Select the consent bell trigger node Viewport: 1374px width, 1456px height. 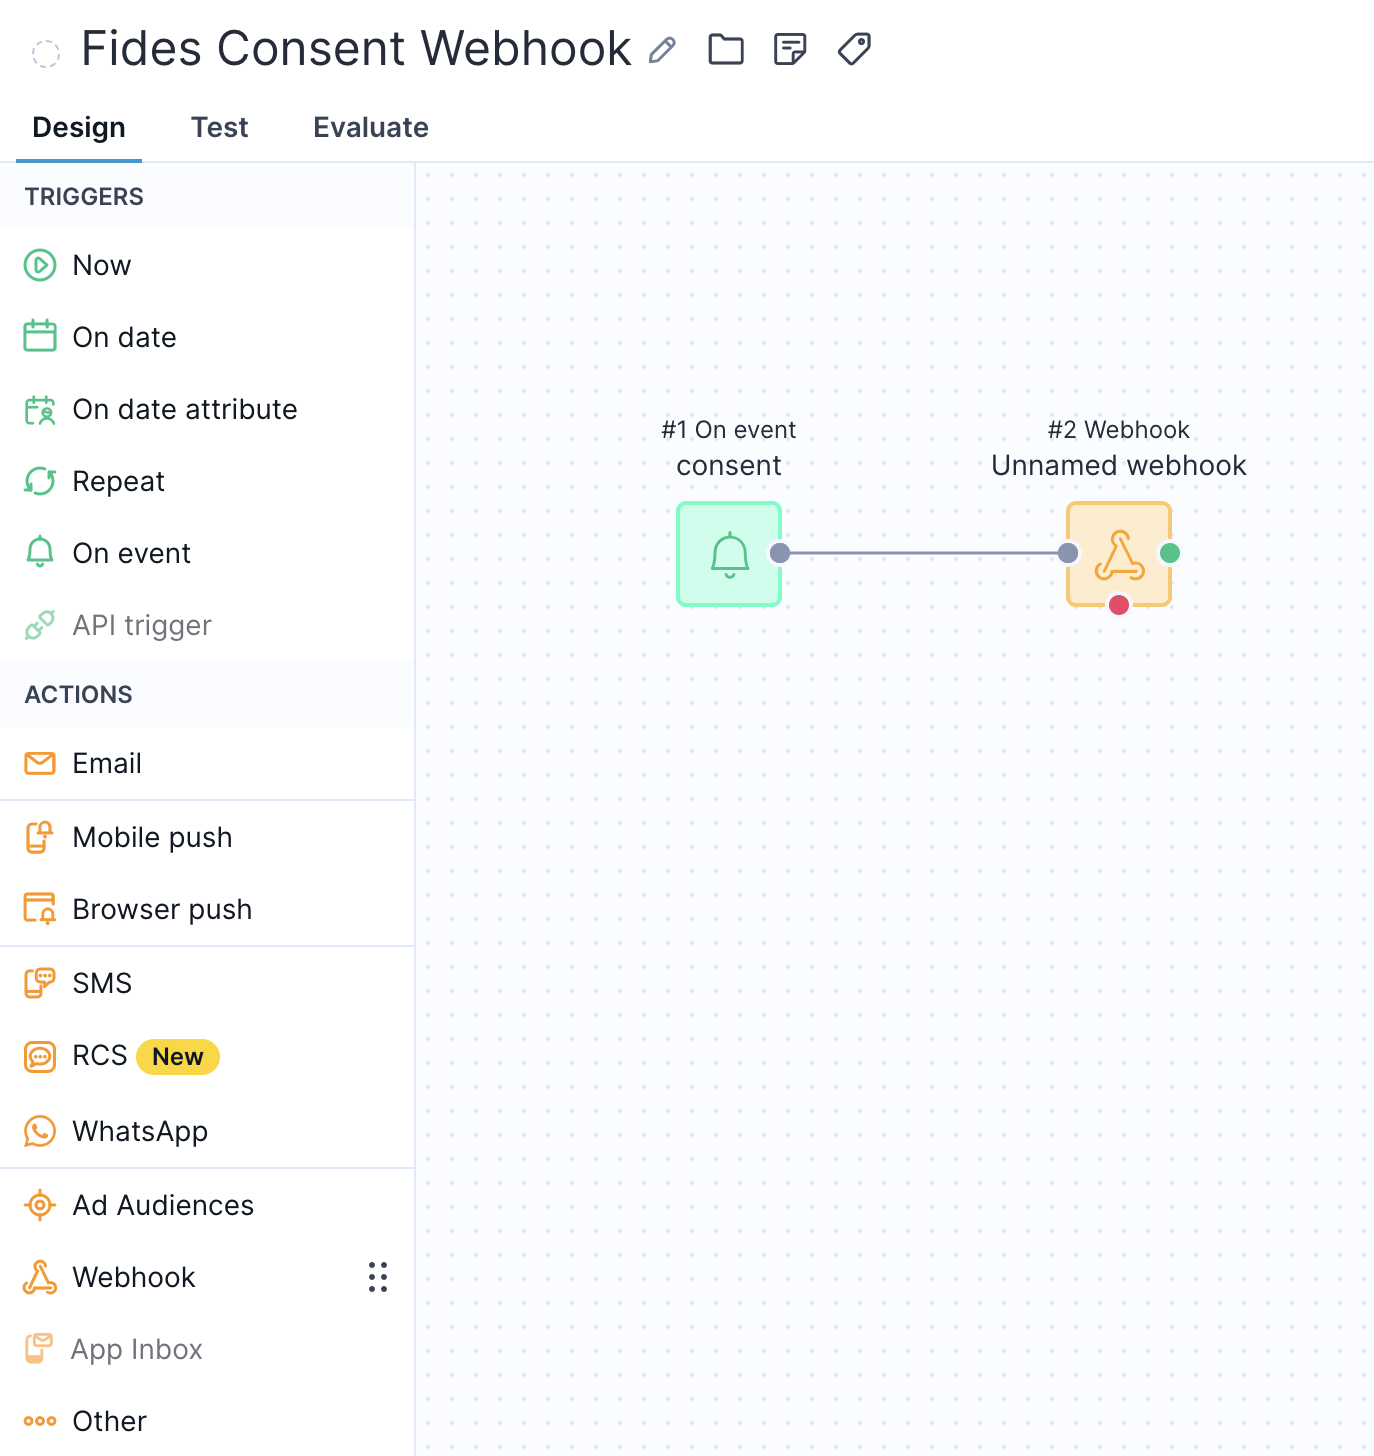pyautogui.click(x=729, y=554)
